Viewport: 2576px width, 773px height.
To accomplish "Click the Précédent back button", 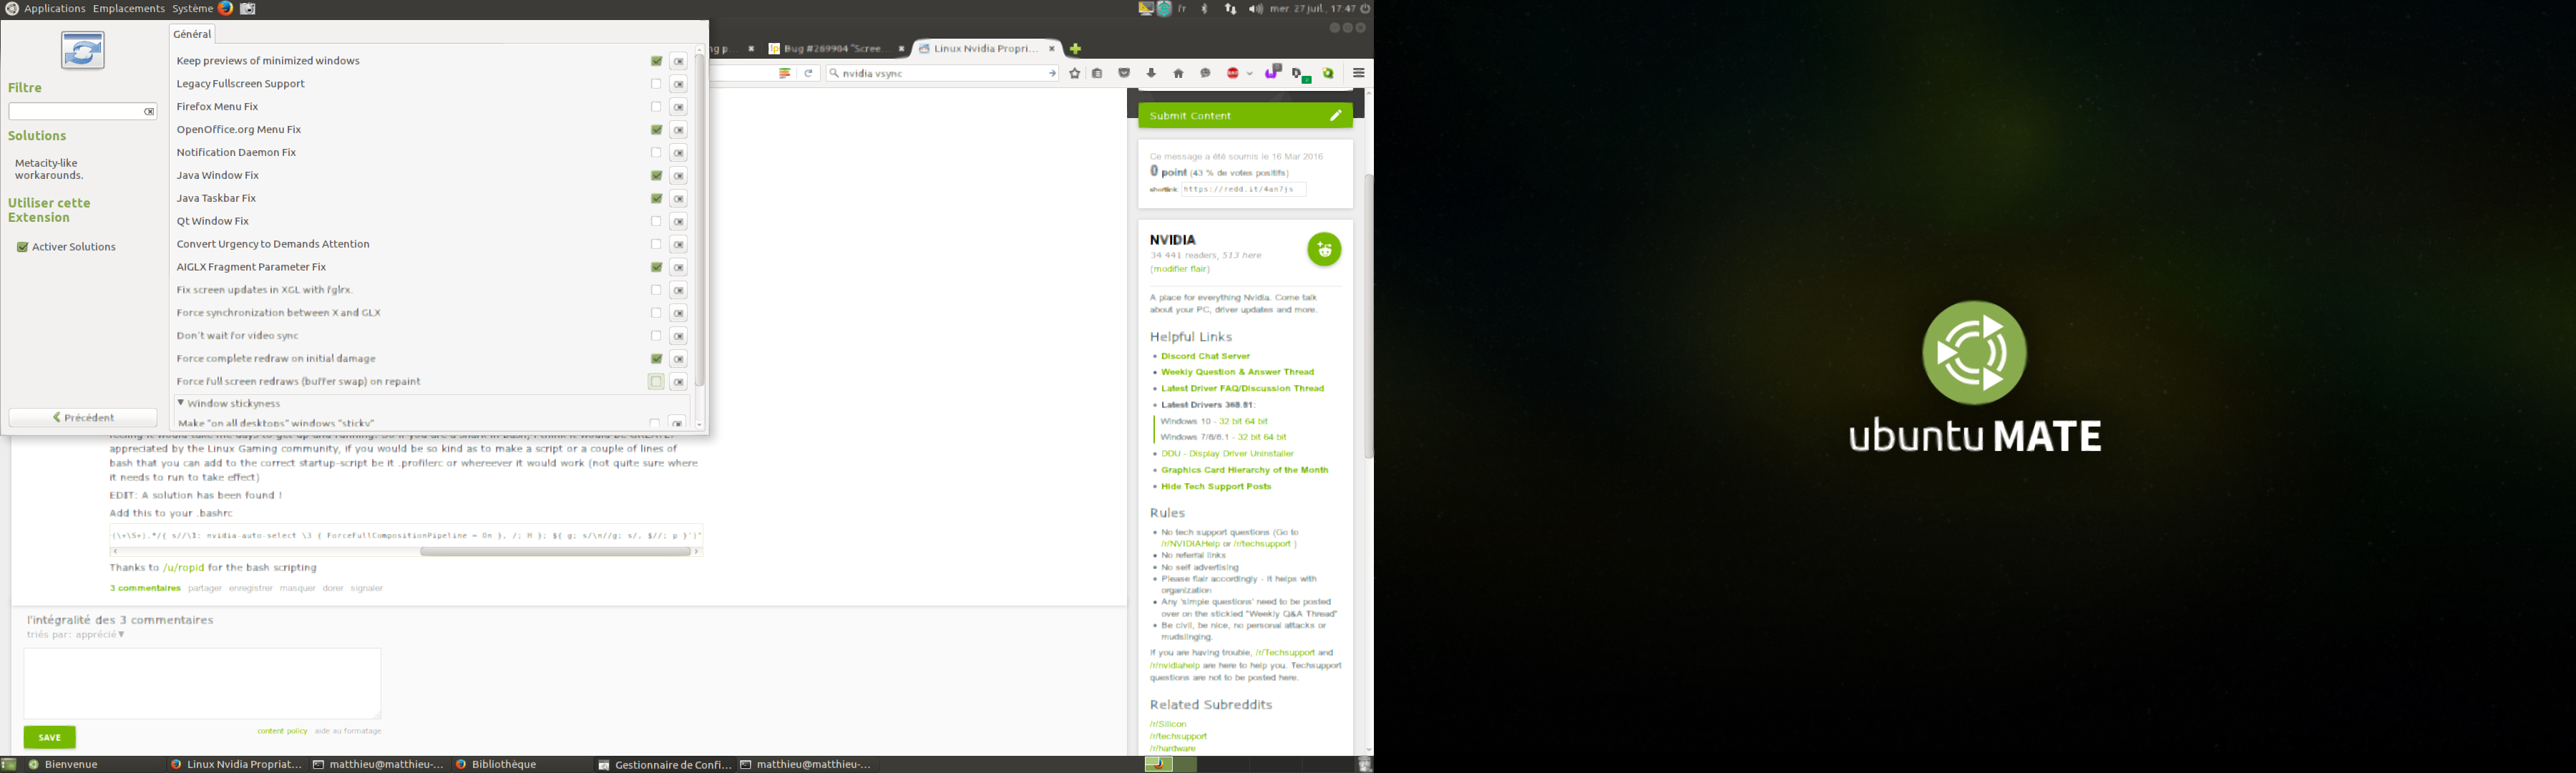I will tap(83, 418).
